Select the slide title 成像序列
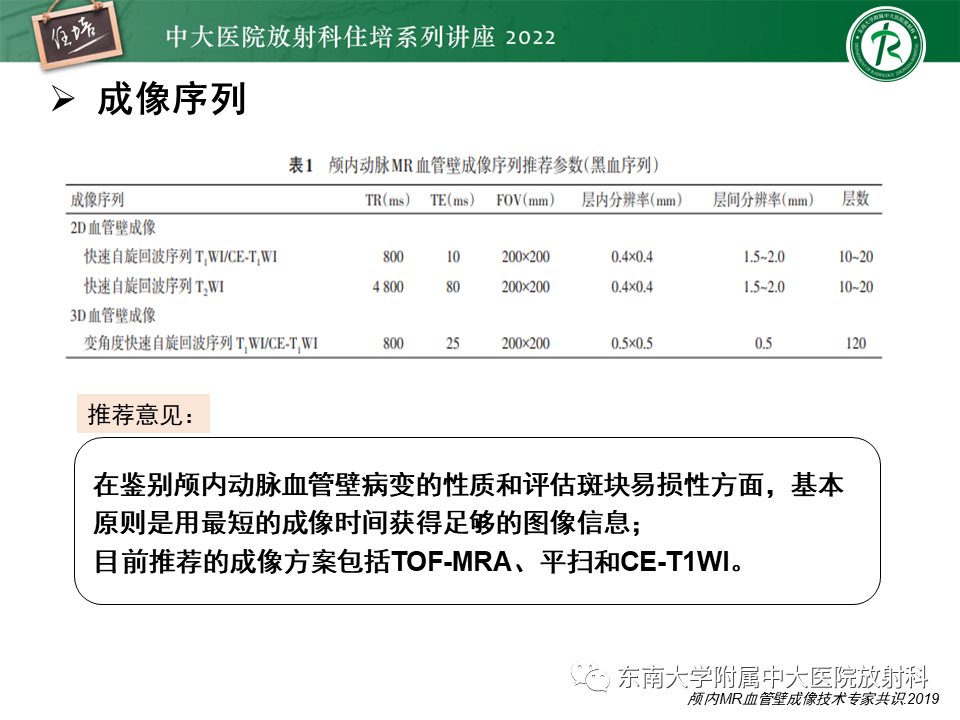 click(x=171, y=99)
